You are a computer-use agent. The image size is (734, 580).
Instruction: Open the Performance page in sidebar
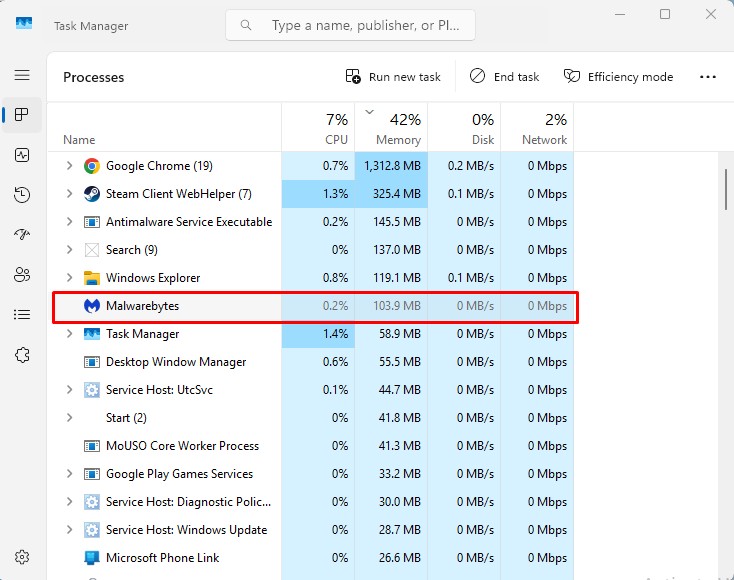click(22, 155)
